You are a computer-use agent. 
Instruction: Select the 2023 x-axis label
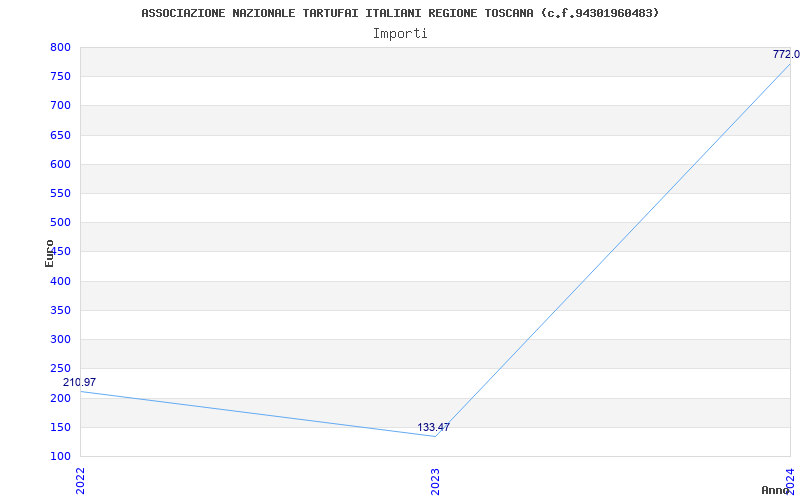[435, 481]
